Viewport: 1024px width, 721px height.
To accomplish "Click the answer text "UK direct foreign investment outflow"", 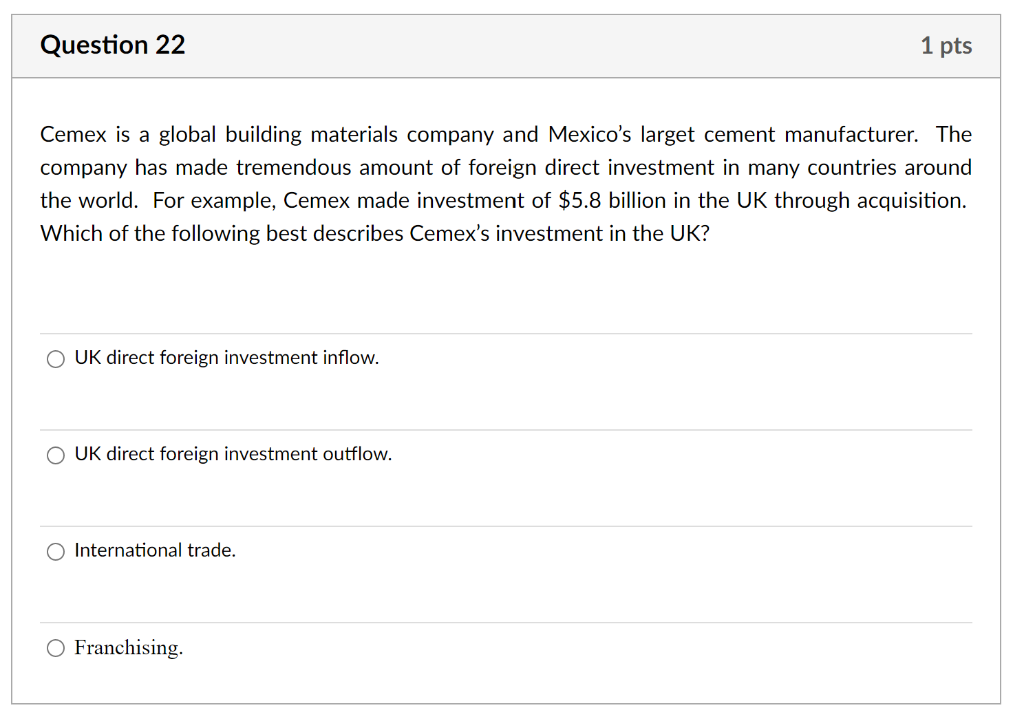I will click(x=232, y=454).
